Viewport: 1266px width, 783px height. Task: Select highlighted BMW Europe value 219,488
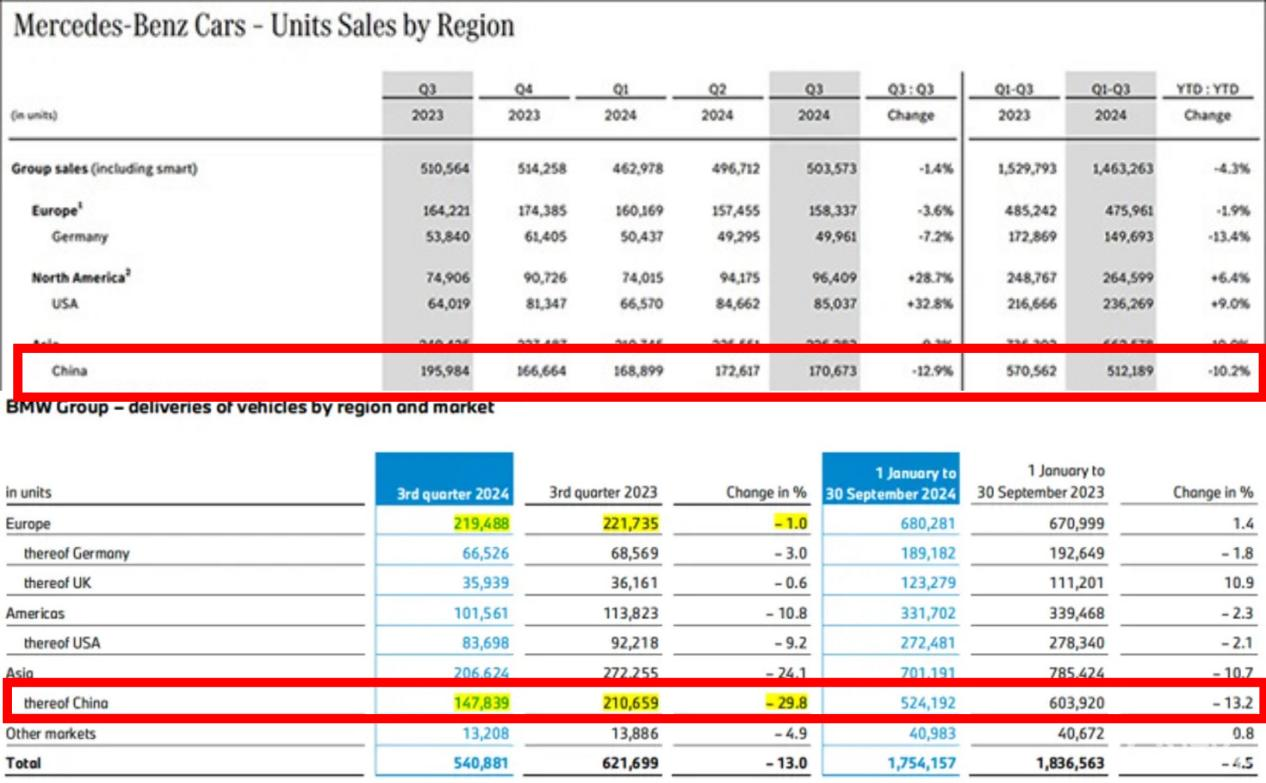(x=481, y=524)
